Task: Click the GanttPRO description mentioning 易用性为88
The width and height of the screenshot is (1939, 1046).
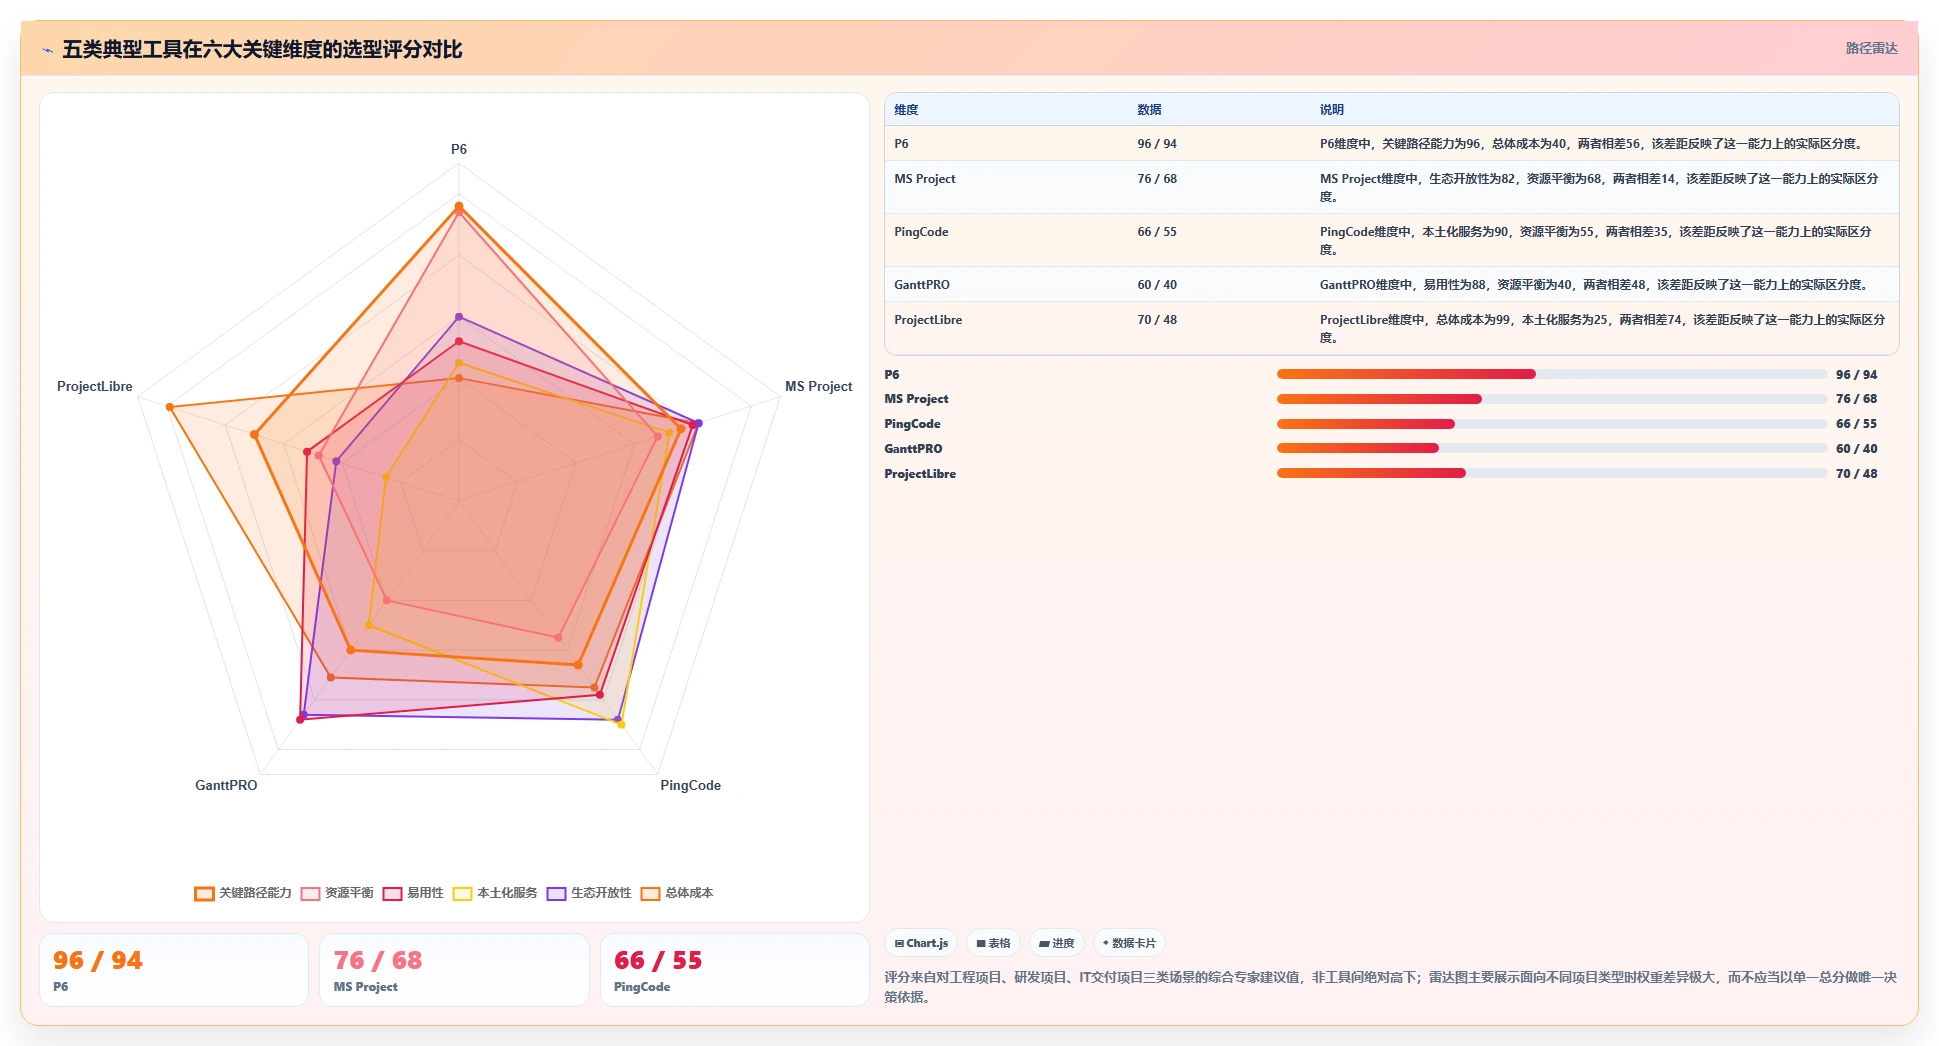Action: click(x=1596, y=285)
